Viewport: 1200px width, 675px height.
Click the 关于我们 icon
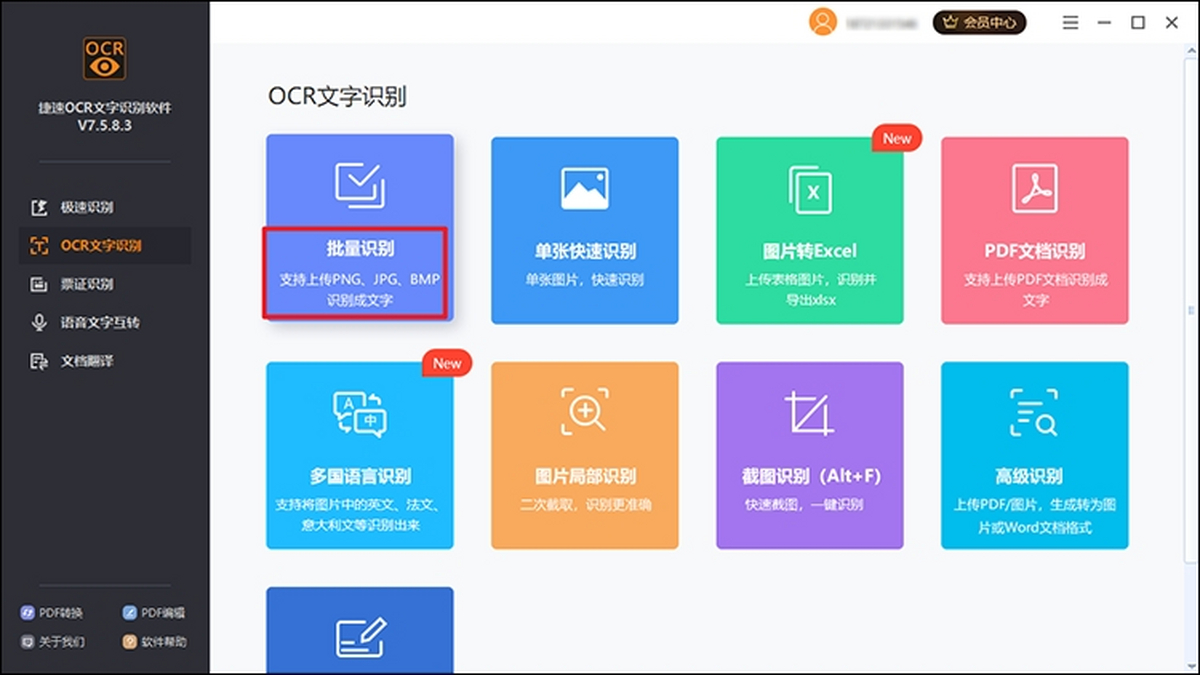(x=28, y=642)
